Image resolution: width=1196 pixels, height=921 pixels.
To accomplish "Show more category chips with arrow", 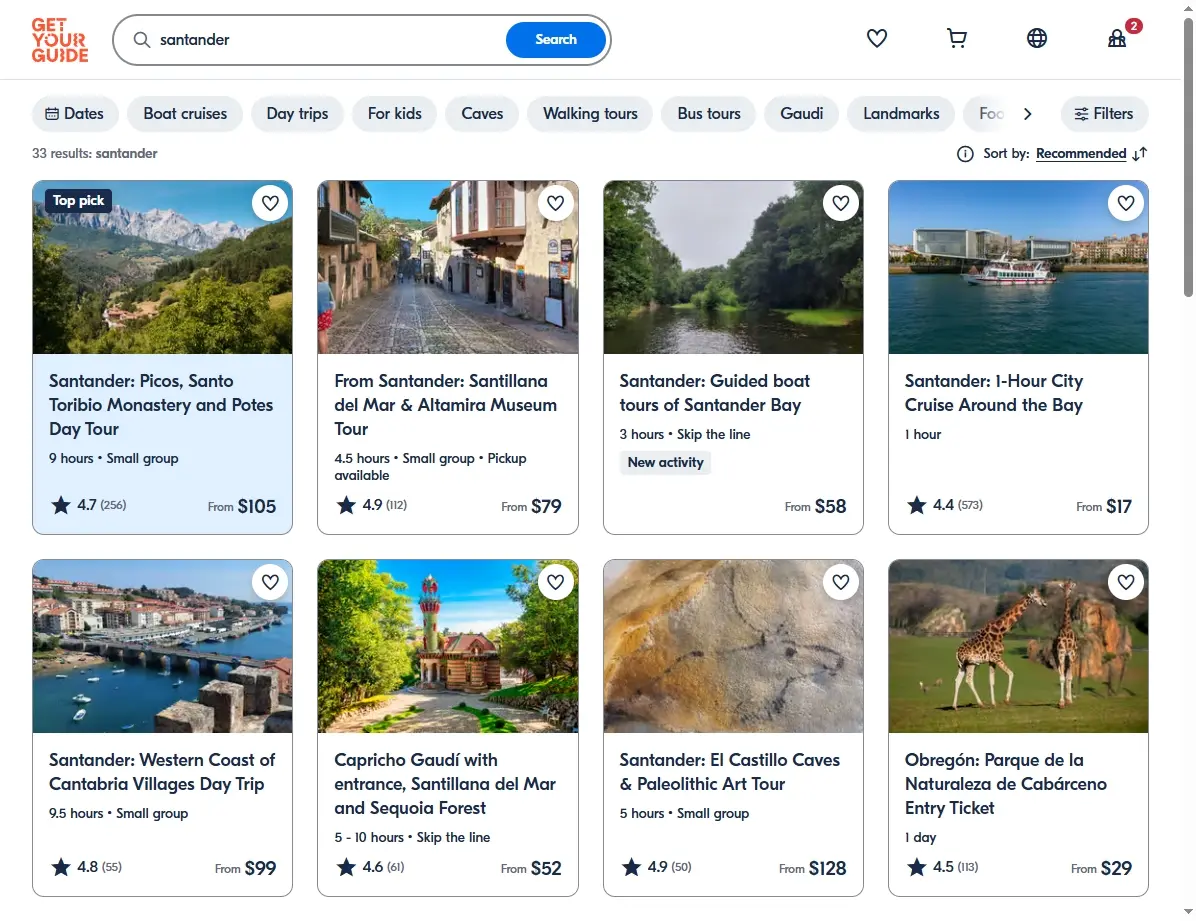I will [1027, 114].
